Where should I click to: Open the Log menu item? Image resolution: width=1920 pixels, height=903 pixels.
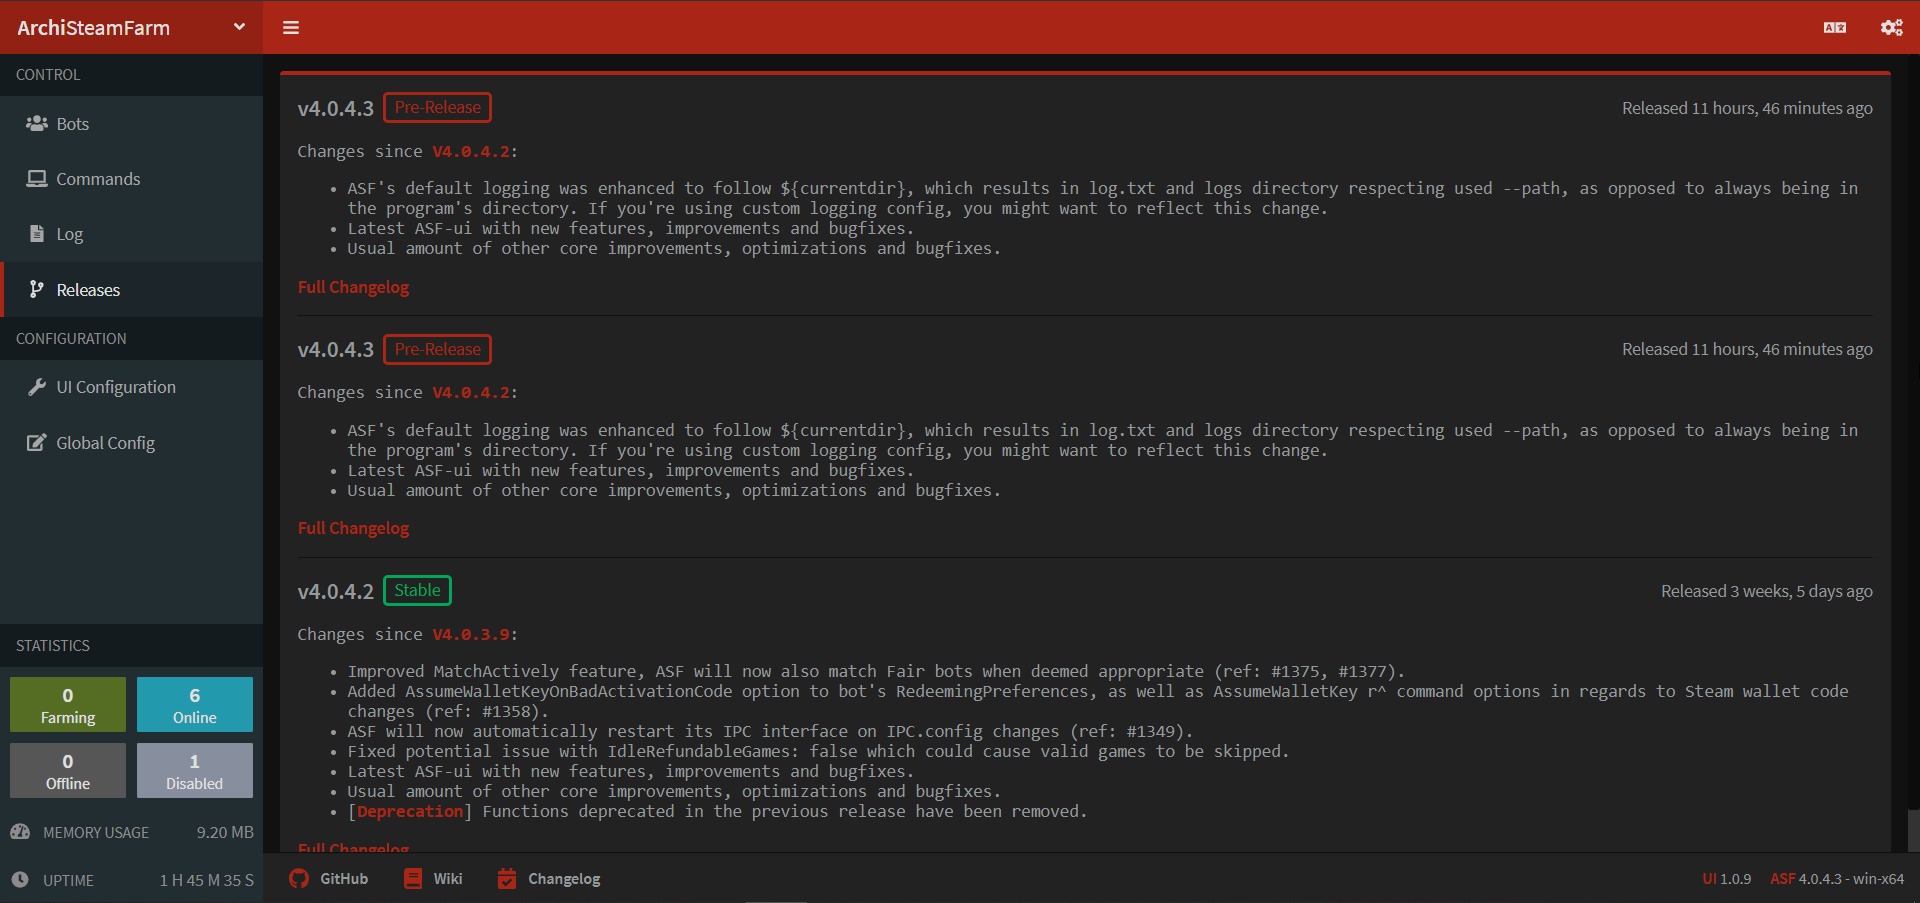coord(131,234)
